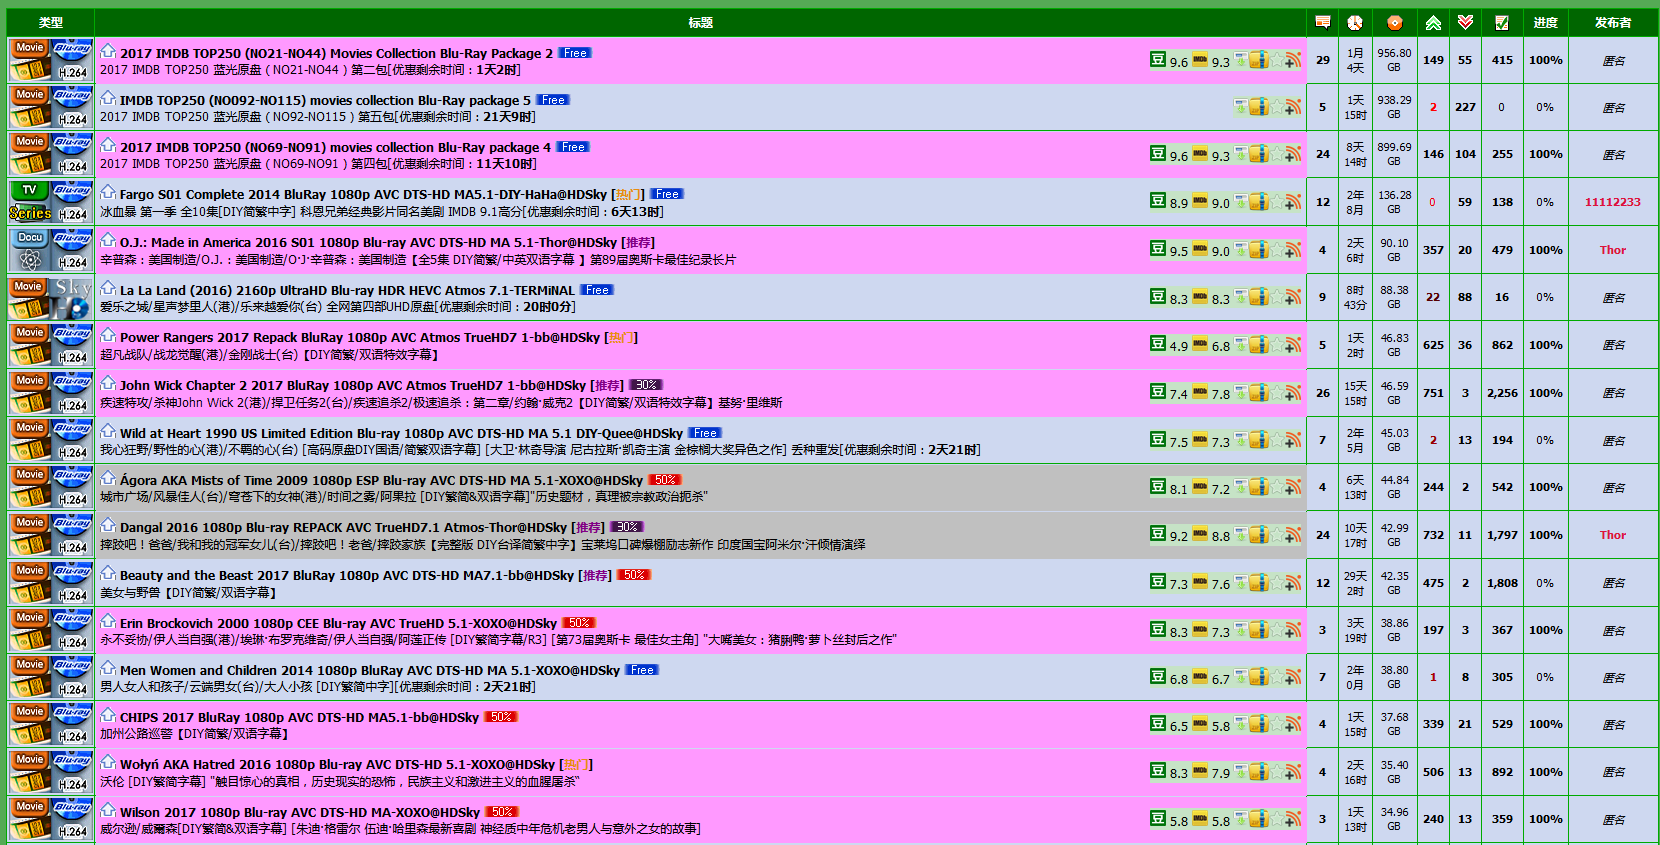The width and height of the screenshot is (1660, 845).
Task: Sort by 类型 type column header
Action: tap(50, 22)
